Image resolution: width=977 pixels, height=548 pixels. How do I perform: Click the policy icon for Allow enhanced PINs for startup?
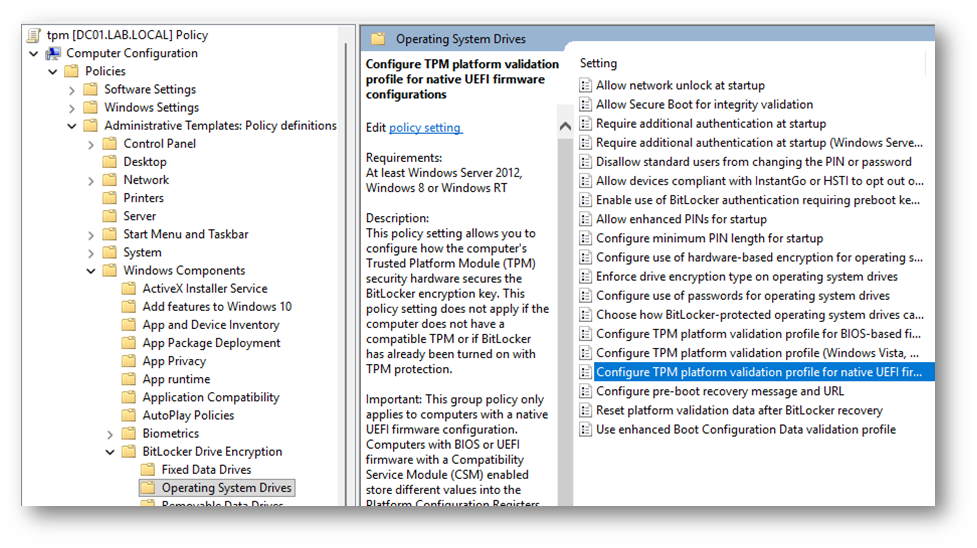tap(586, 220)
